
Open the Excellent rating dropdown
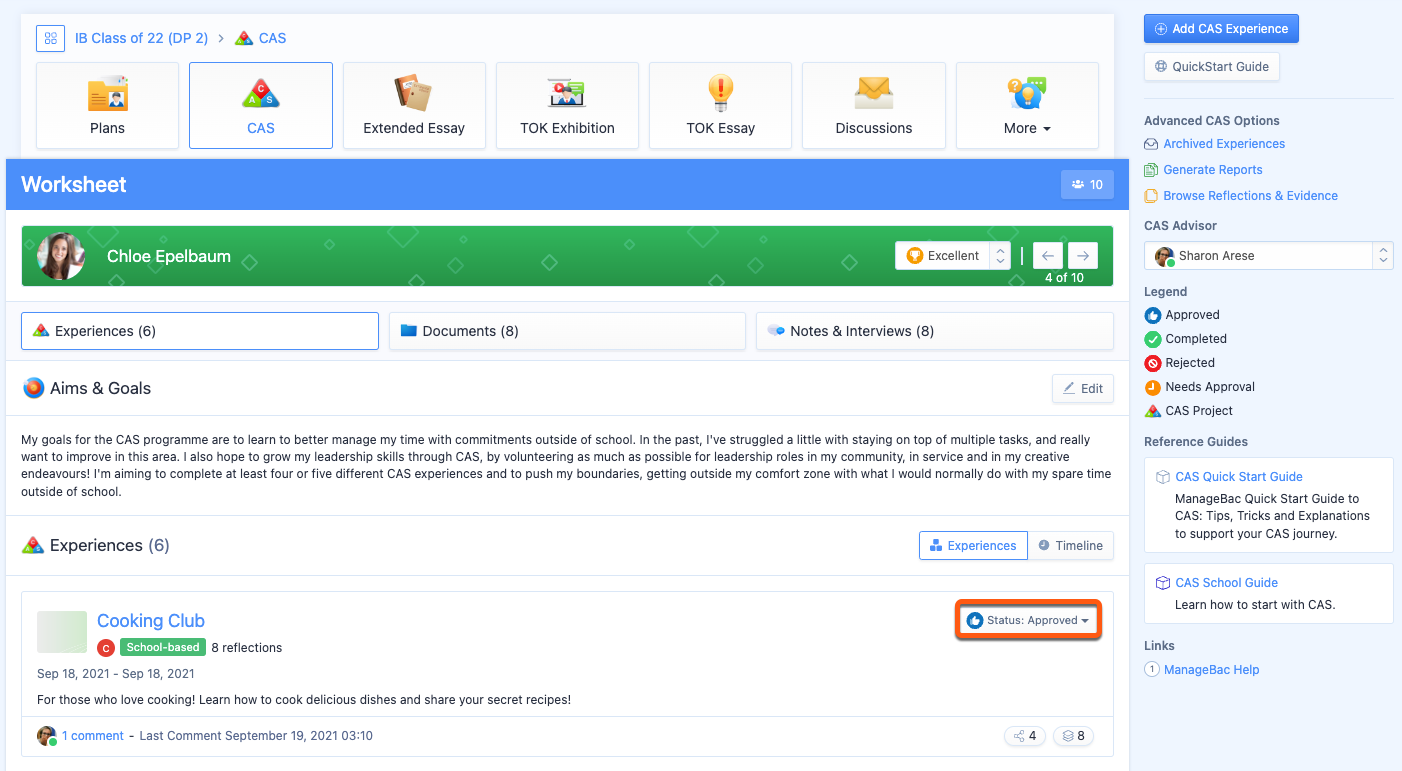[953, 256]
